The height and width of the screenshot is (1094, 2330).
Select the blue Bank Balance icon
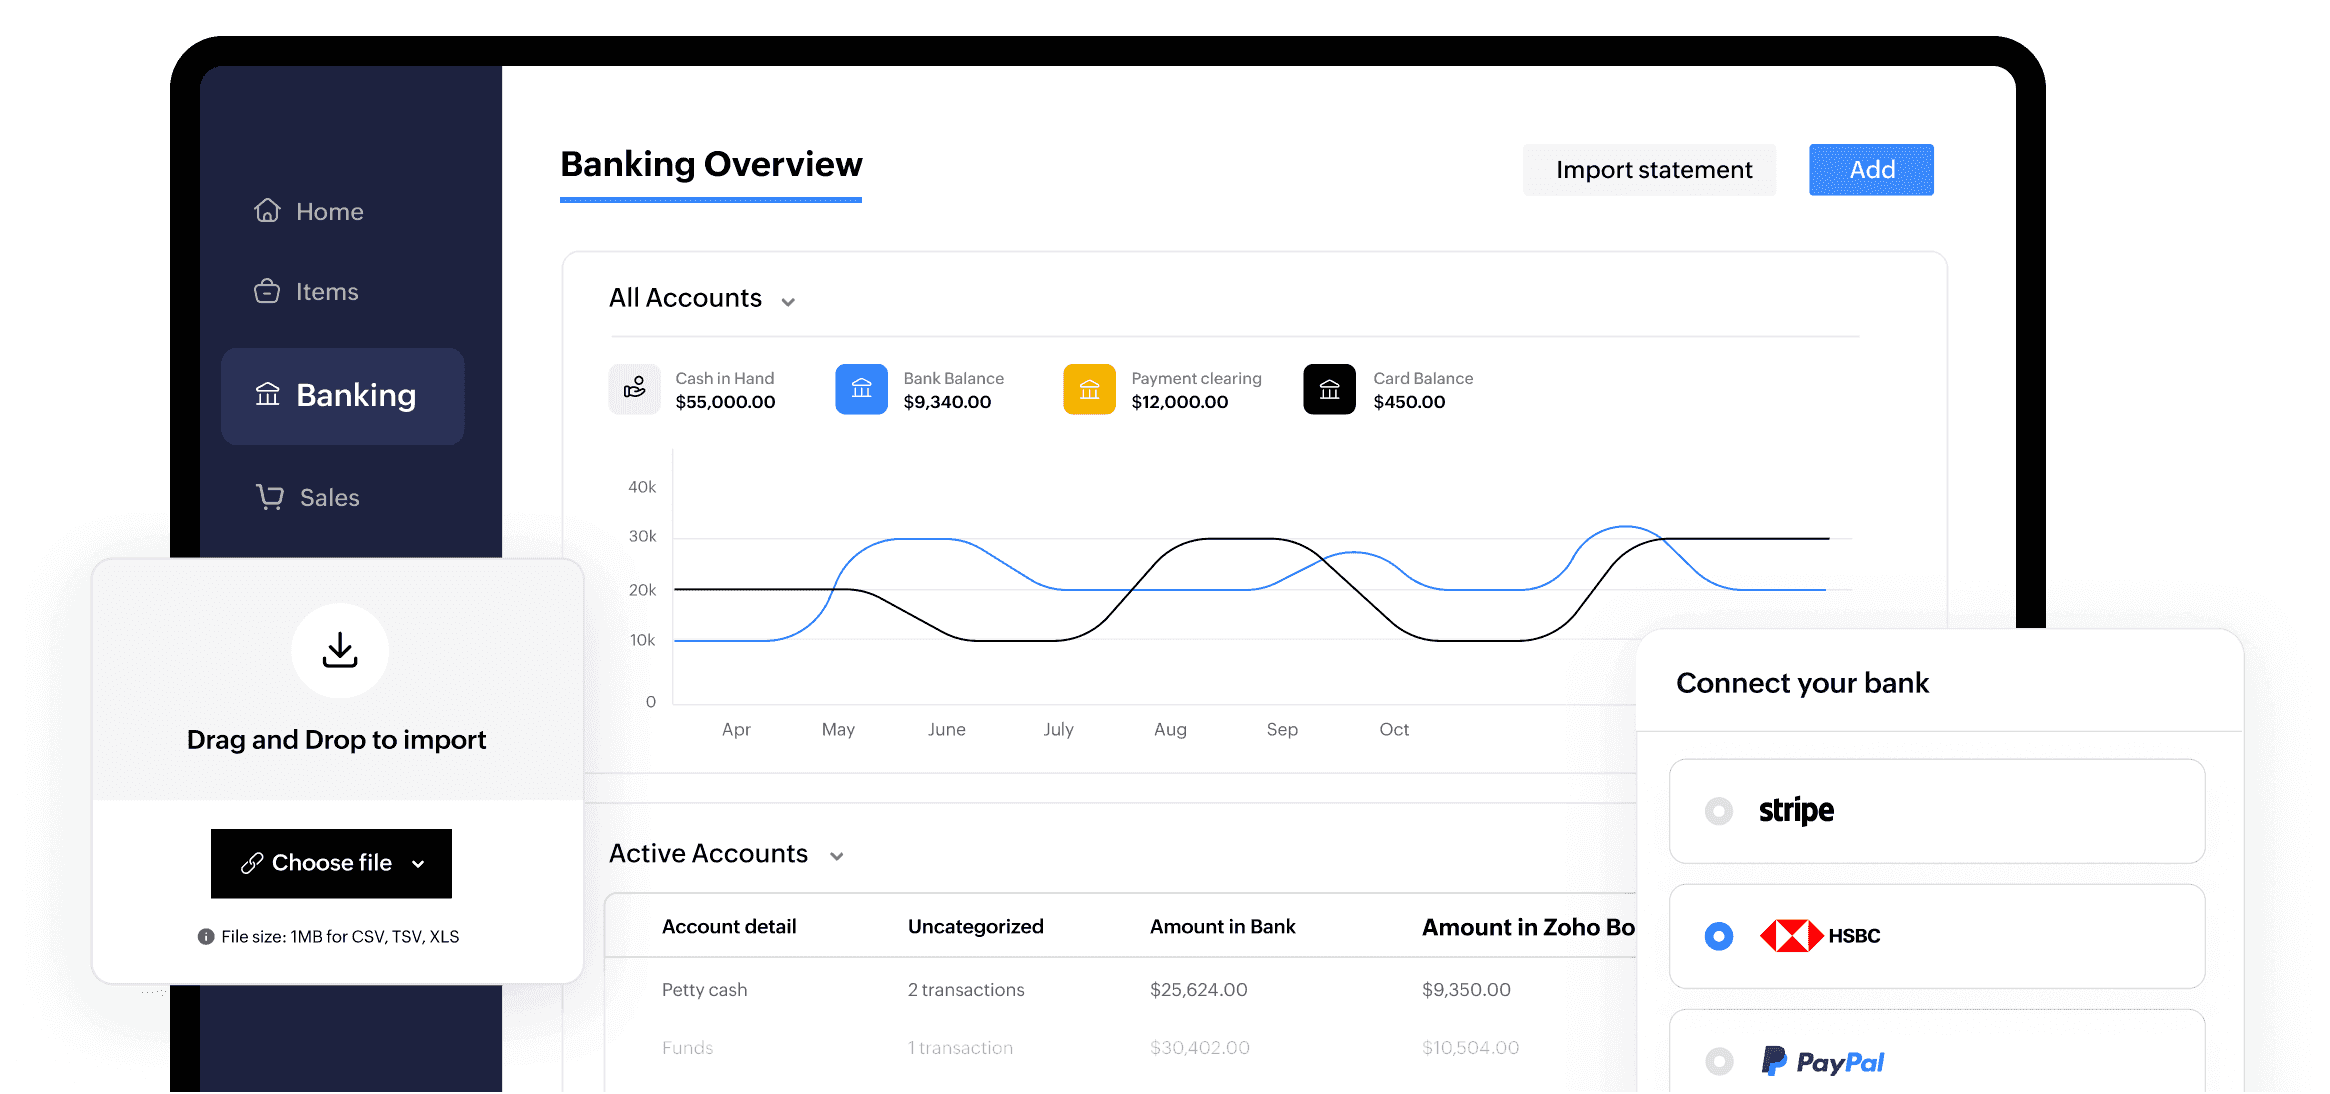861,389
